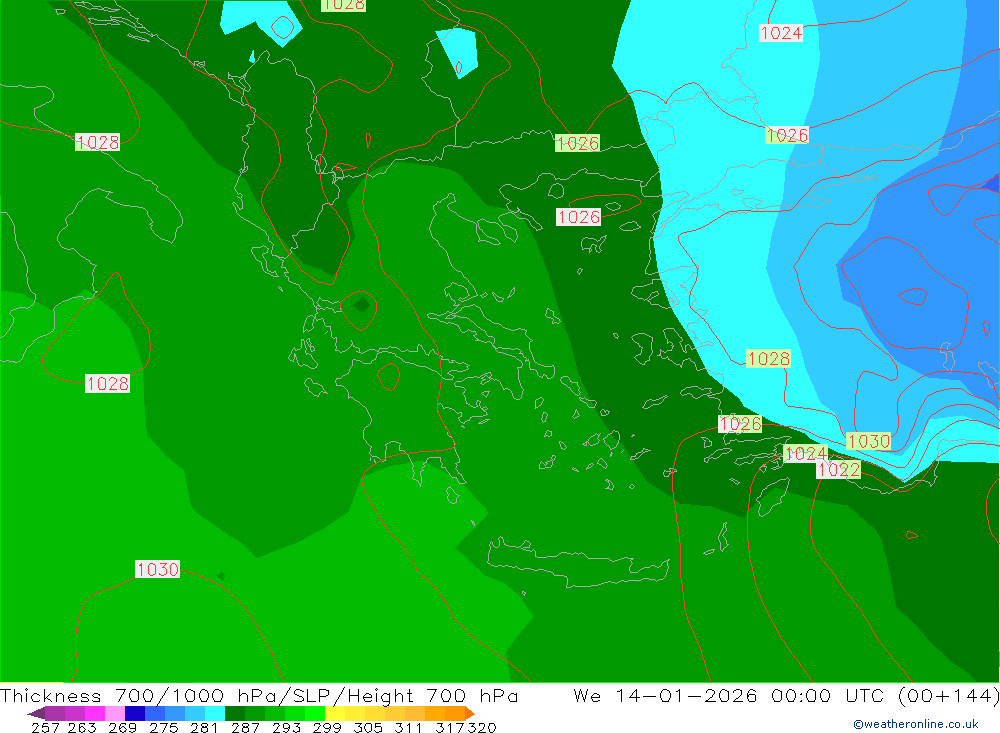Click the orange arrow at legend end
The width and height of the screenshot is (1000, 733).
click(x=470, y=713)
